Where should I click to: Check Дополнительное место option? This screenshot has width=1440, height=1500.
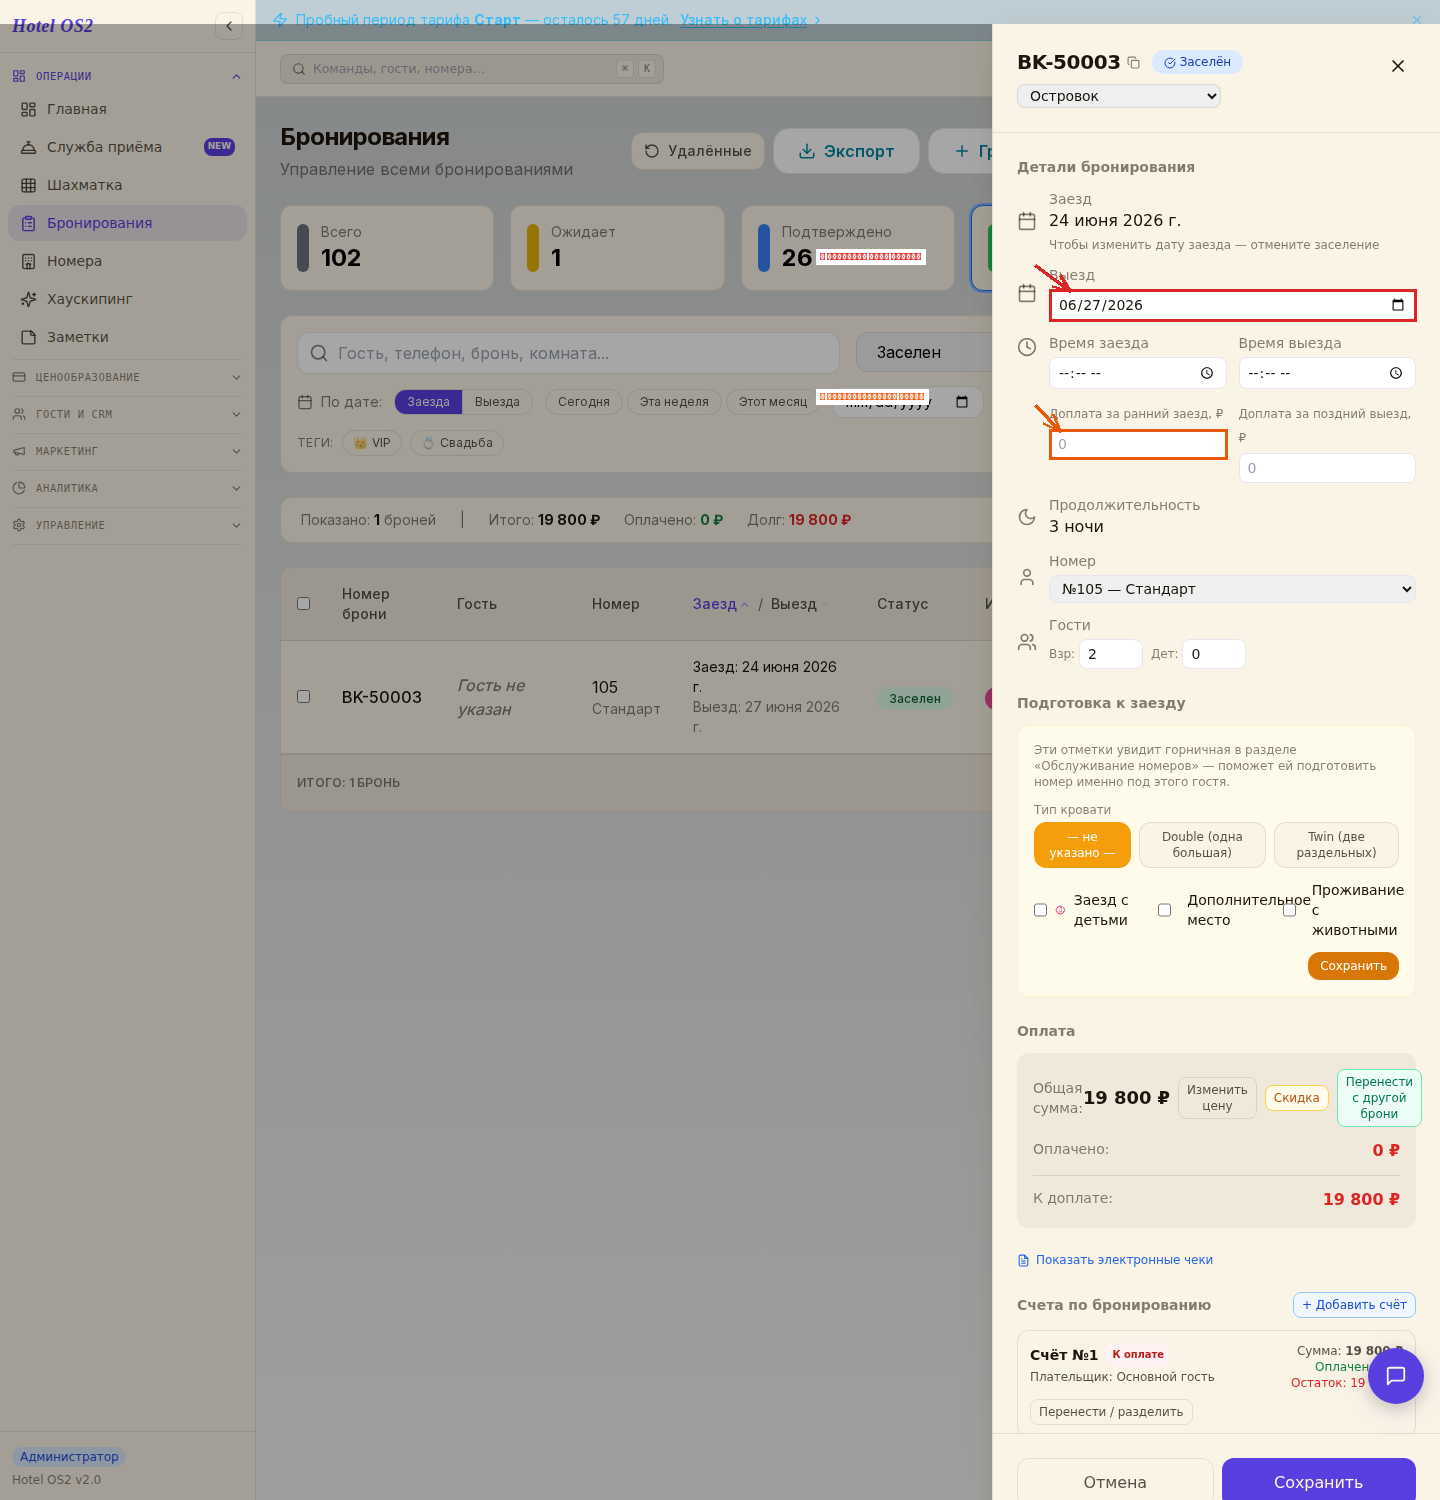pos(1164,910)
